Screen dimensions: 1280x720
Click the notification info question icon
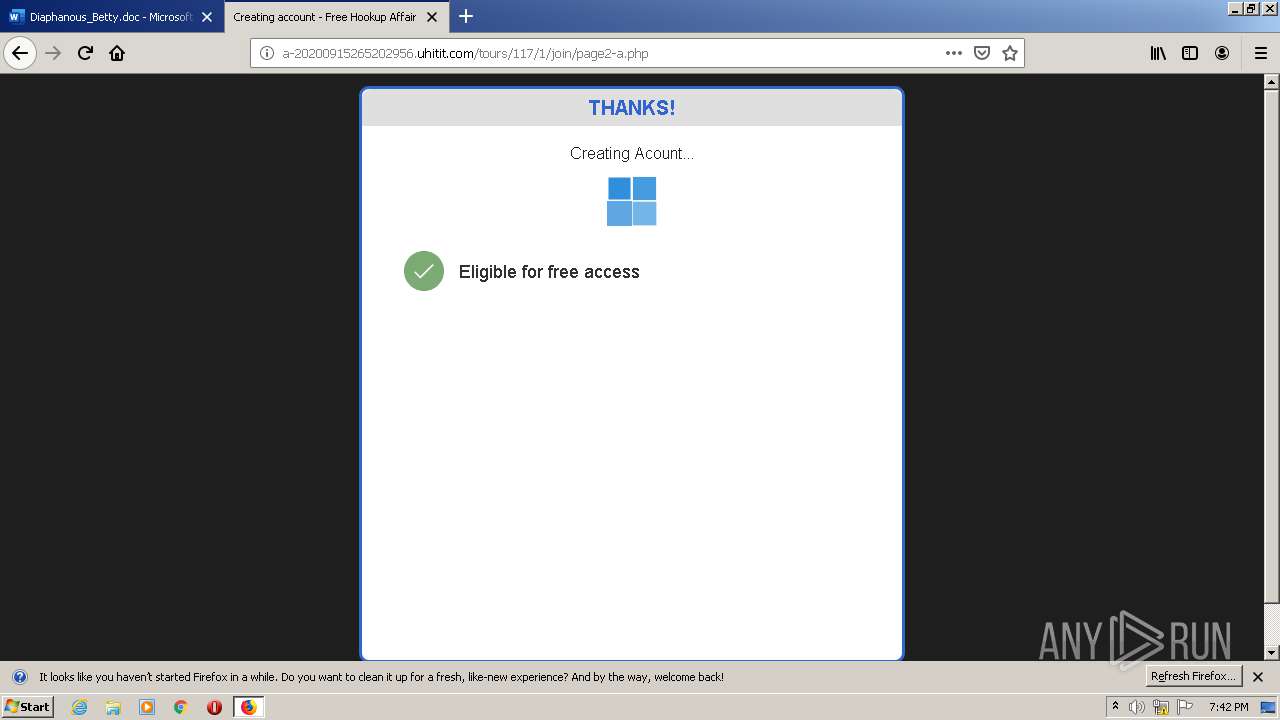click(19, 677)
